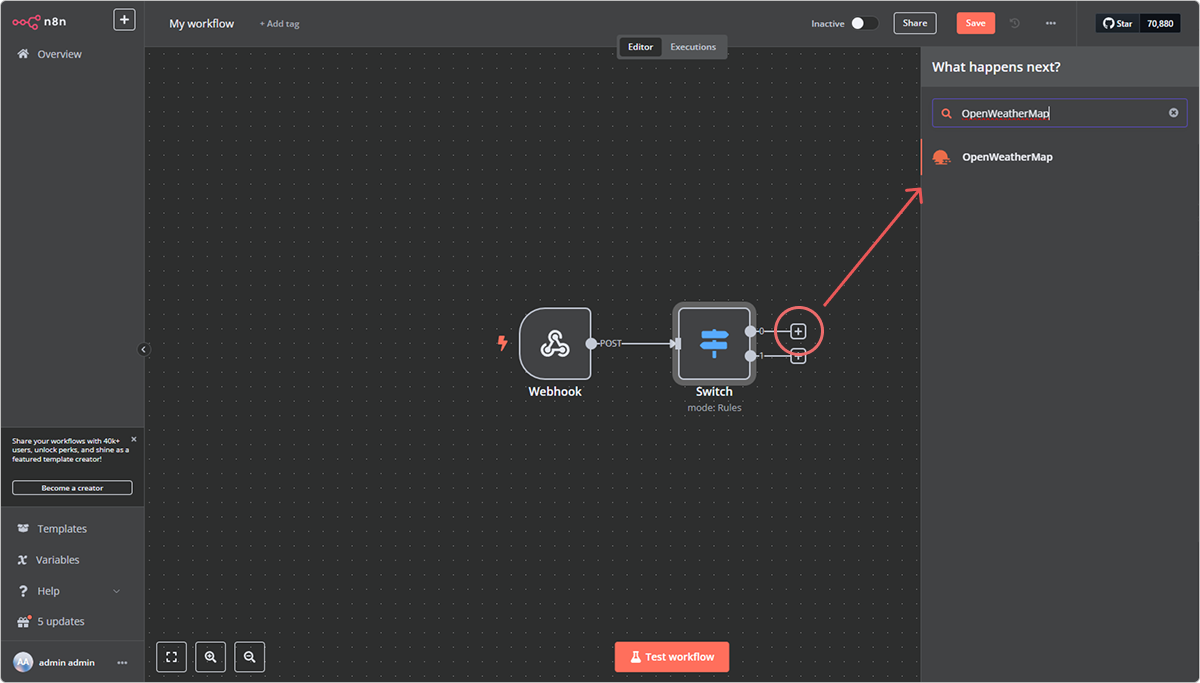Click the mode: Rules subtitle
Viewport: 1200px width, 683px height.
pyautogui.click(x=714, y=408)
